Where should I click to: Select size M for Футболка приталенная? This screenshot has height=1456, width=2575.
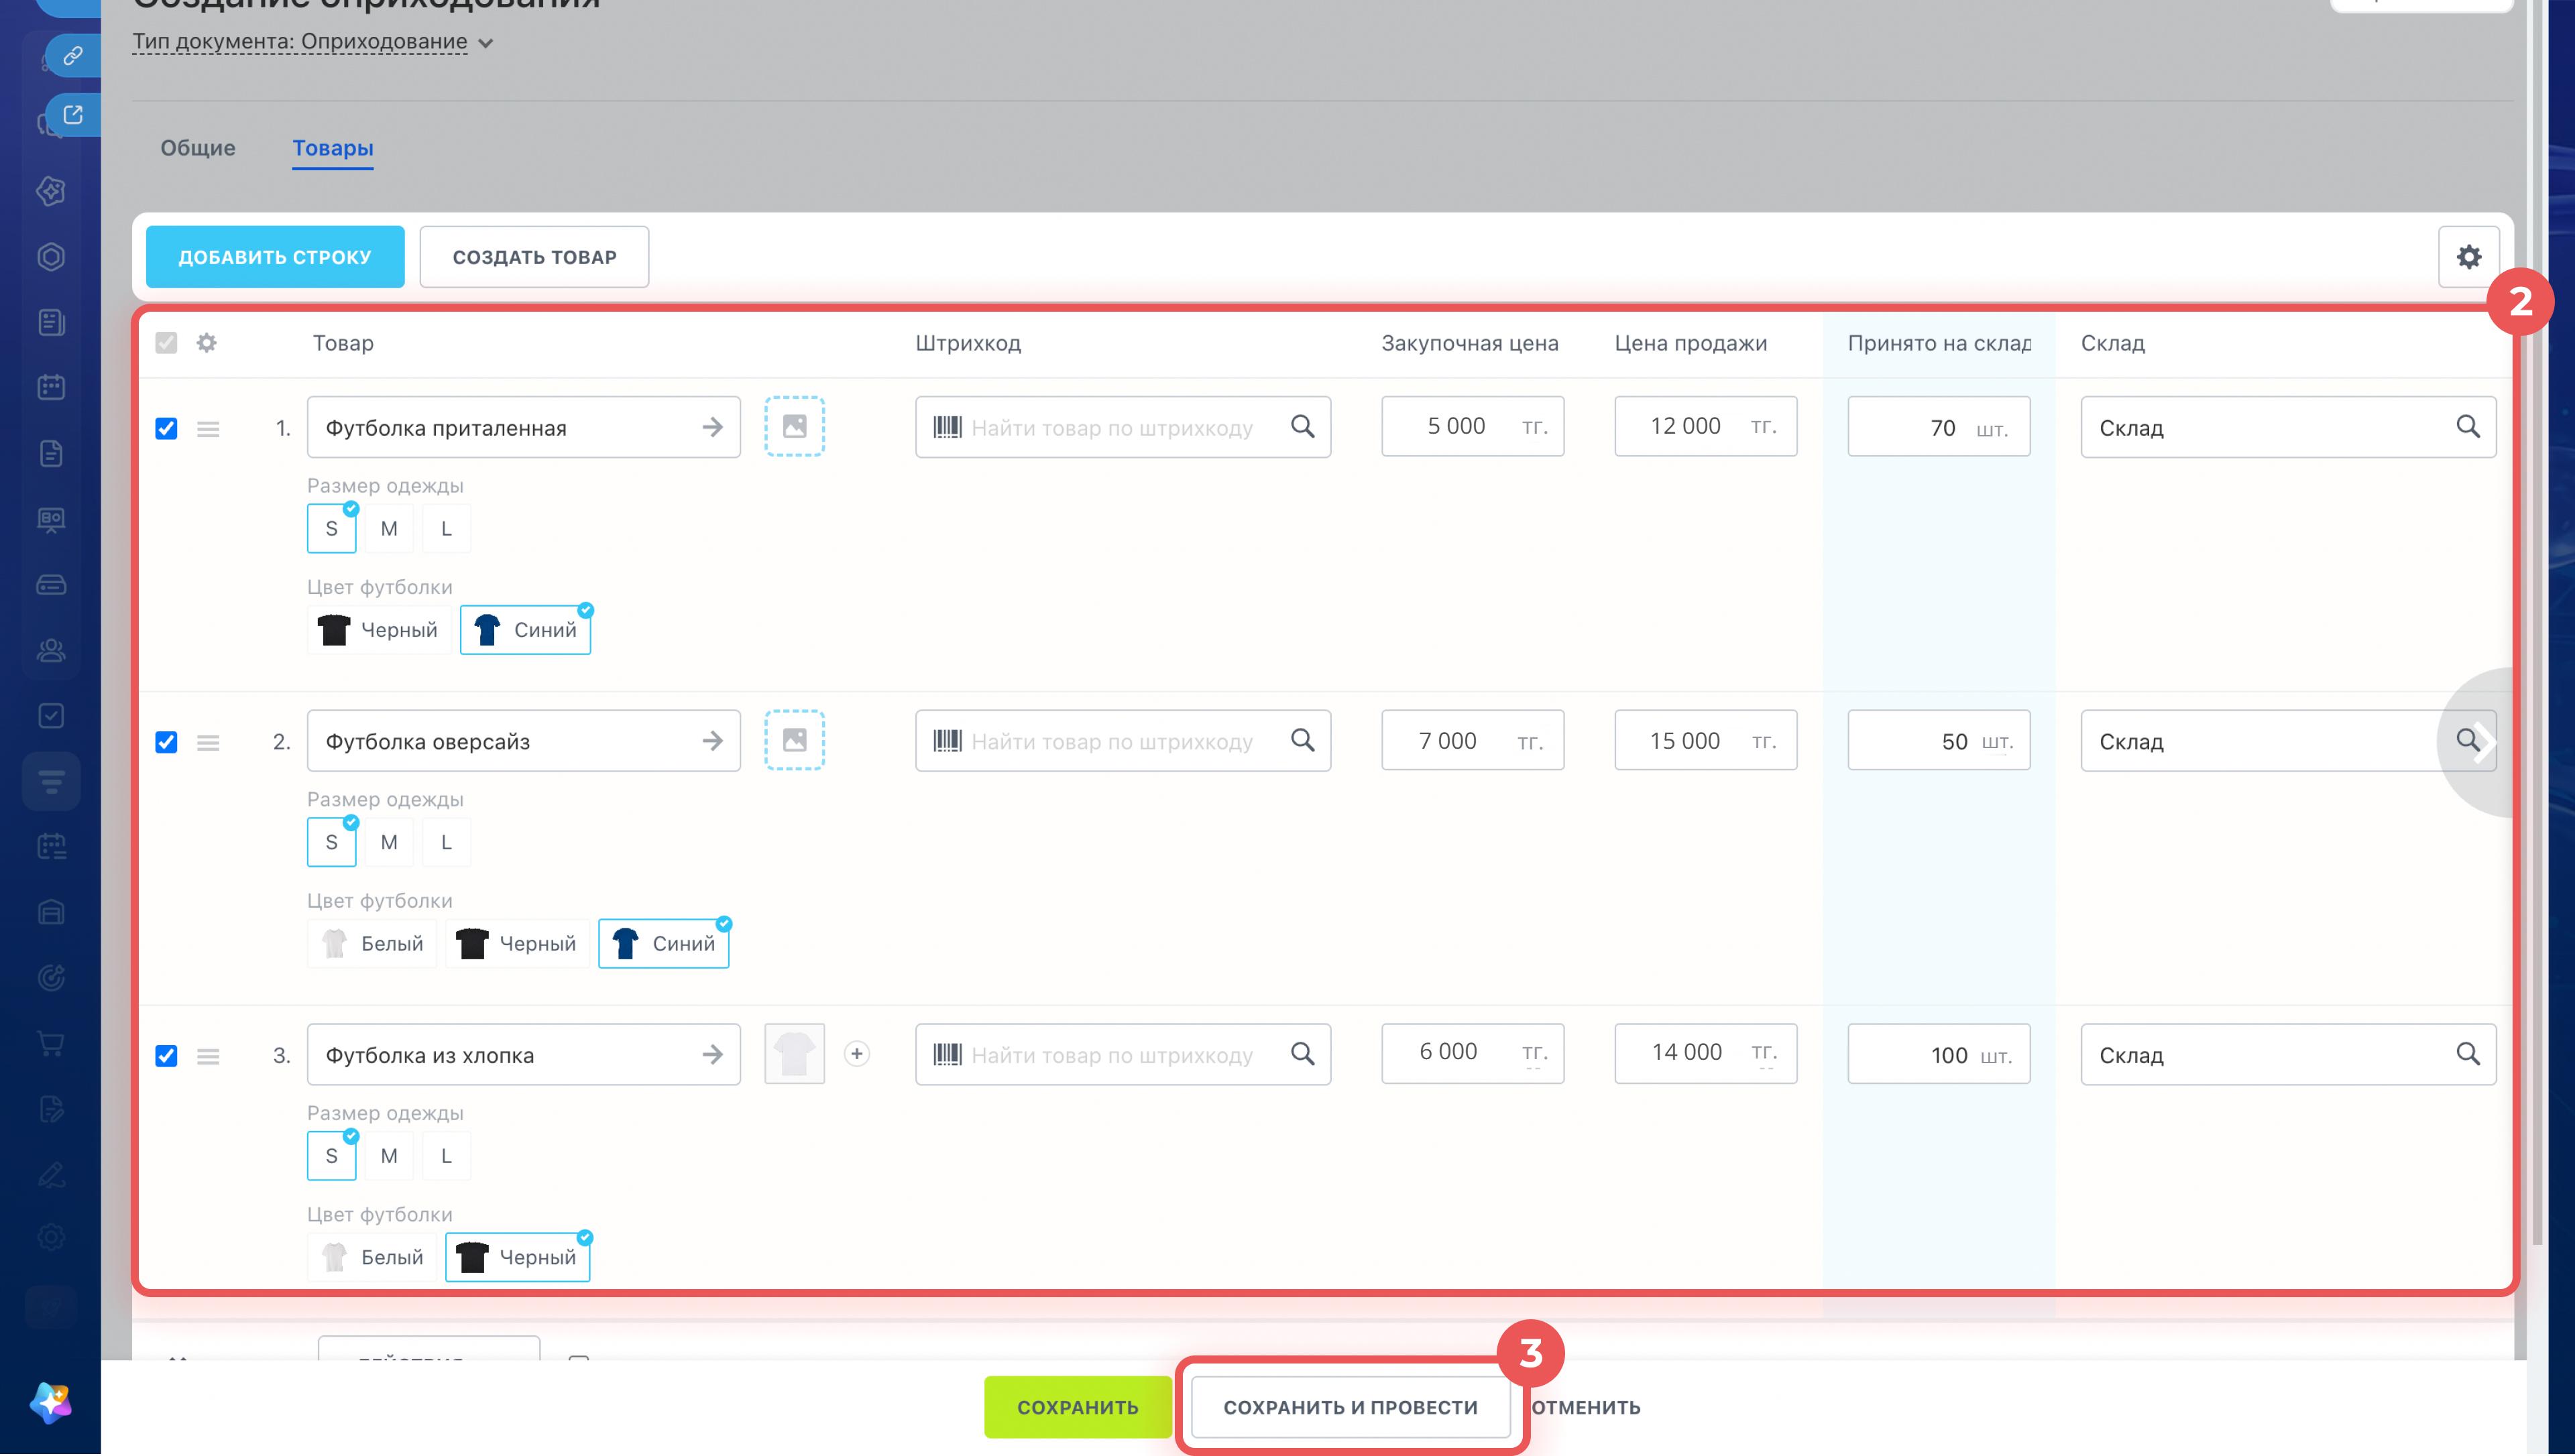[x=389, y=529]
